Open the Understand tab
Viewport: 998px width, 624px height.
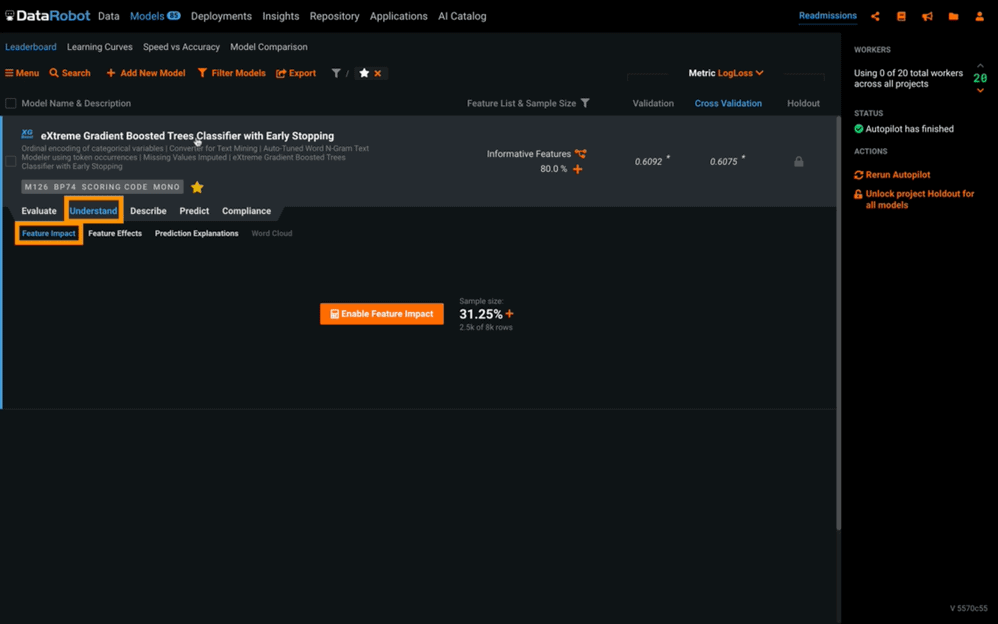click(94, 211)
